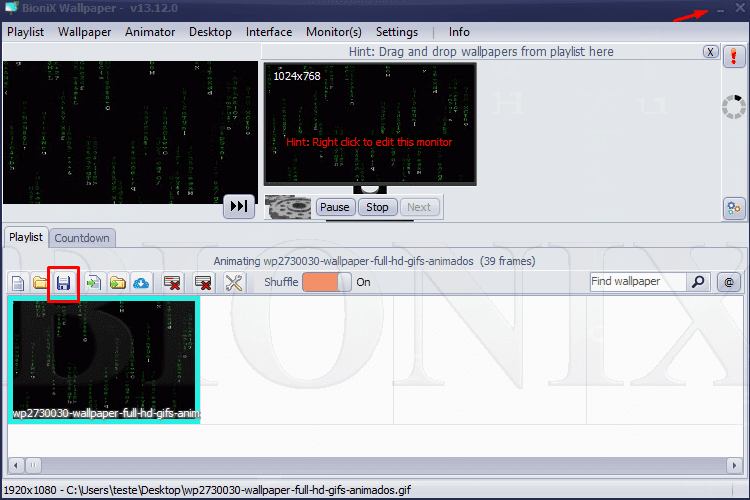Create a new playlist with the blank page icon

pyautogui.click(x=18, y=283)
